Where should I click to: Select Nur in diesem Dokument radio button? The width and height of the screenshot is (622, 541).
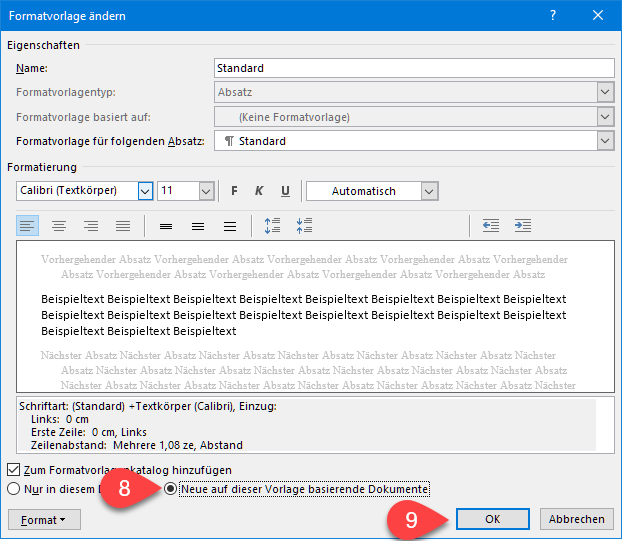pyautogui.click(x=13, y=489)
